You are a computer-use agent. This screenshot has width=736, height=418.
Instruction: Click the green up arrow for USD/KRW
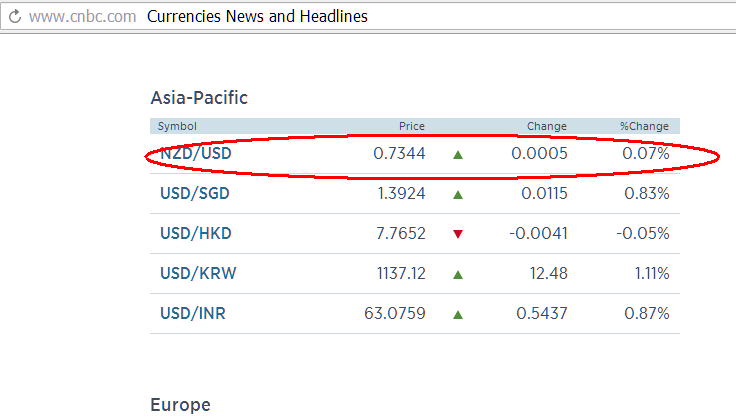pos(458,274)
